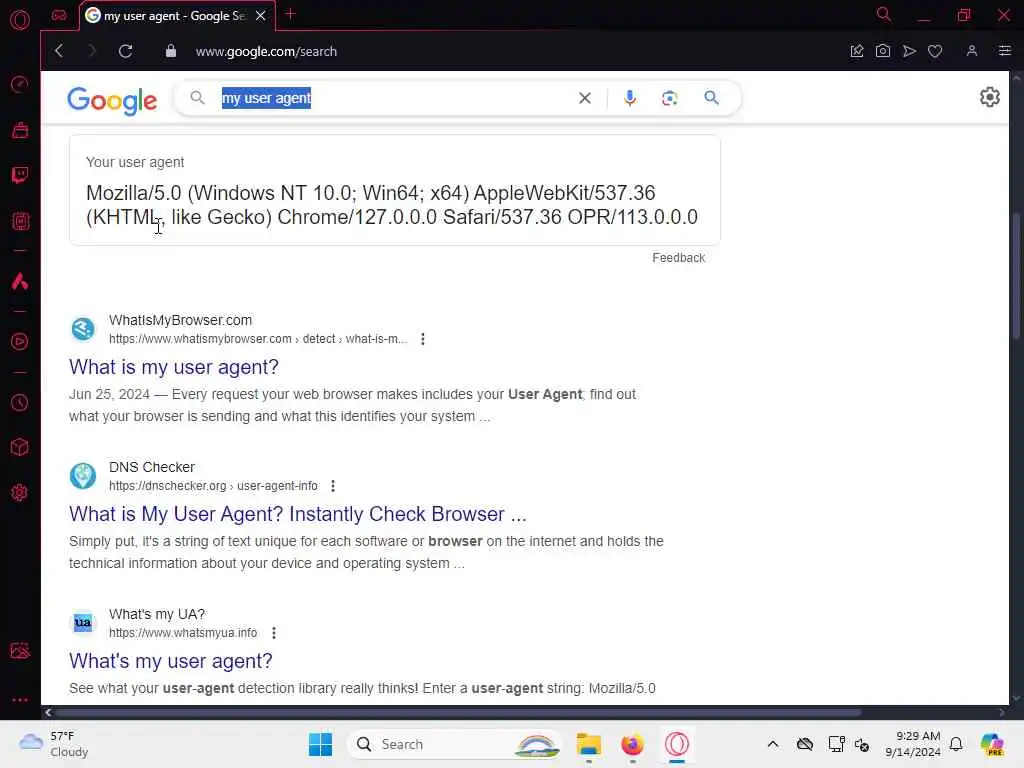Image resolution: width=1024 pixels, height=768 pixels.
Task: Reload the current page
Action: [125, 51]
